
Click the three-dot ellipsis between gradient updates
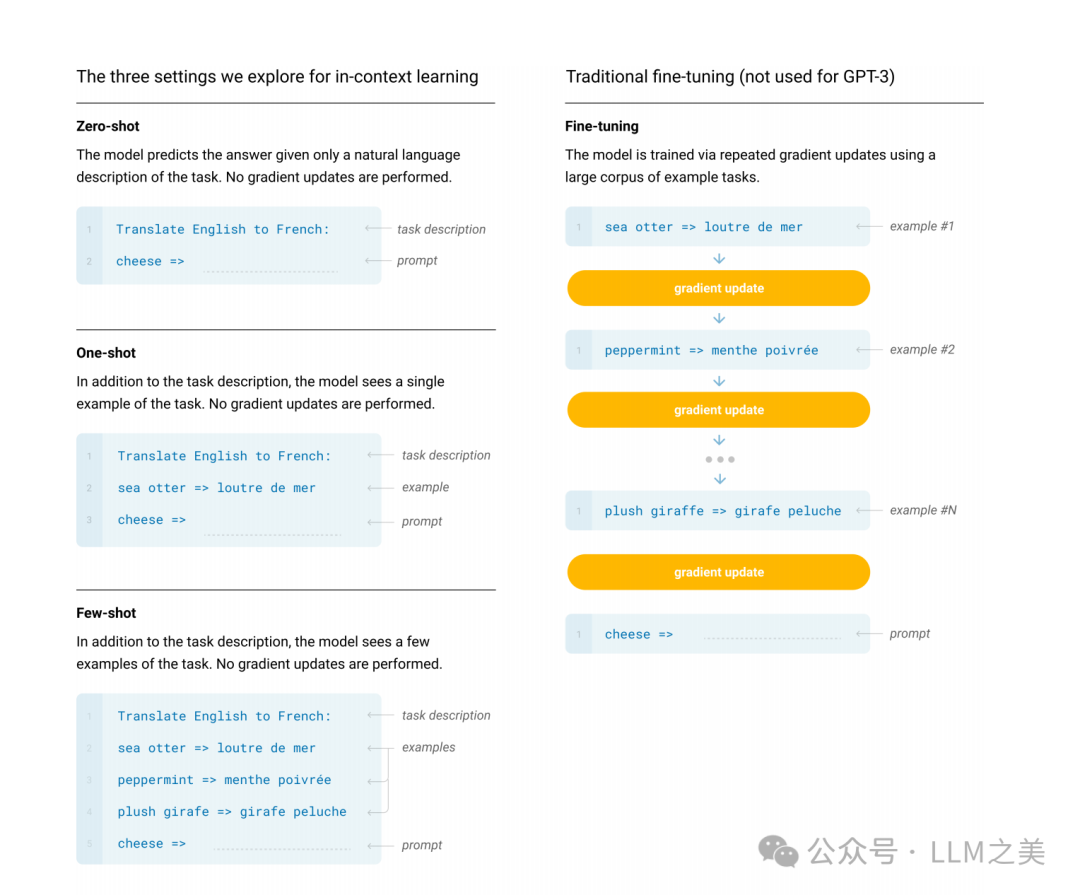(x=719, y=460)
